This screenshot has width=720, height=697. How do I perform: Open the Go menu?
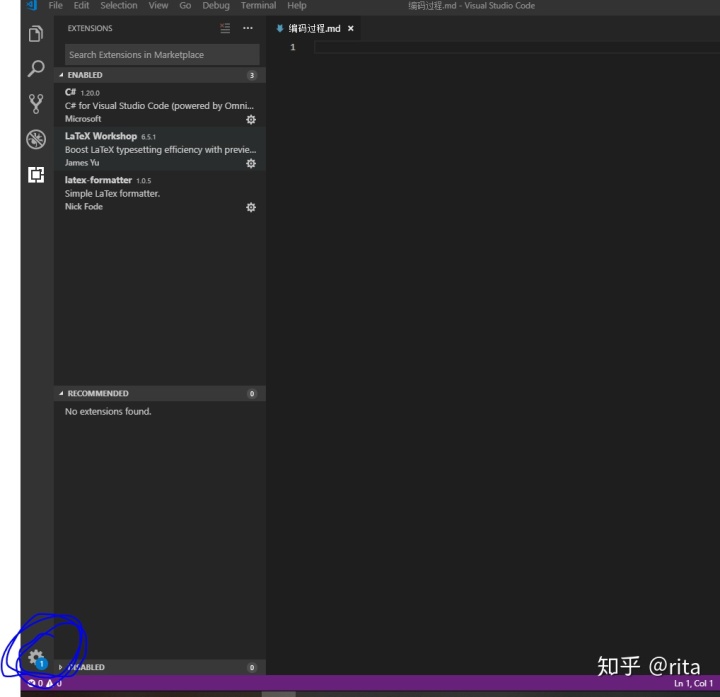pyautogui.click(x=185, y=6)
